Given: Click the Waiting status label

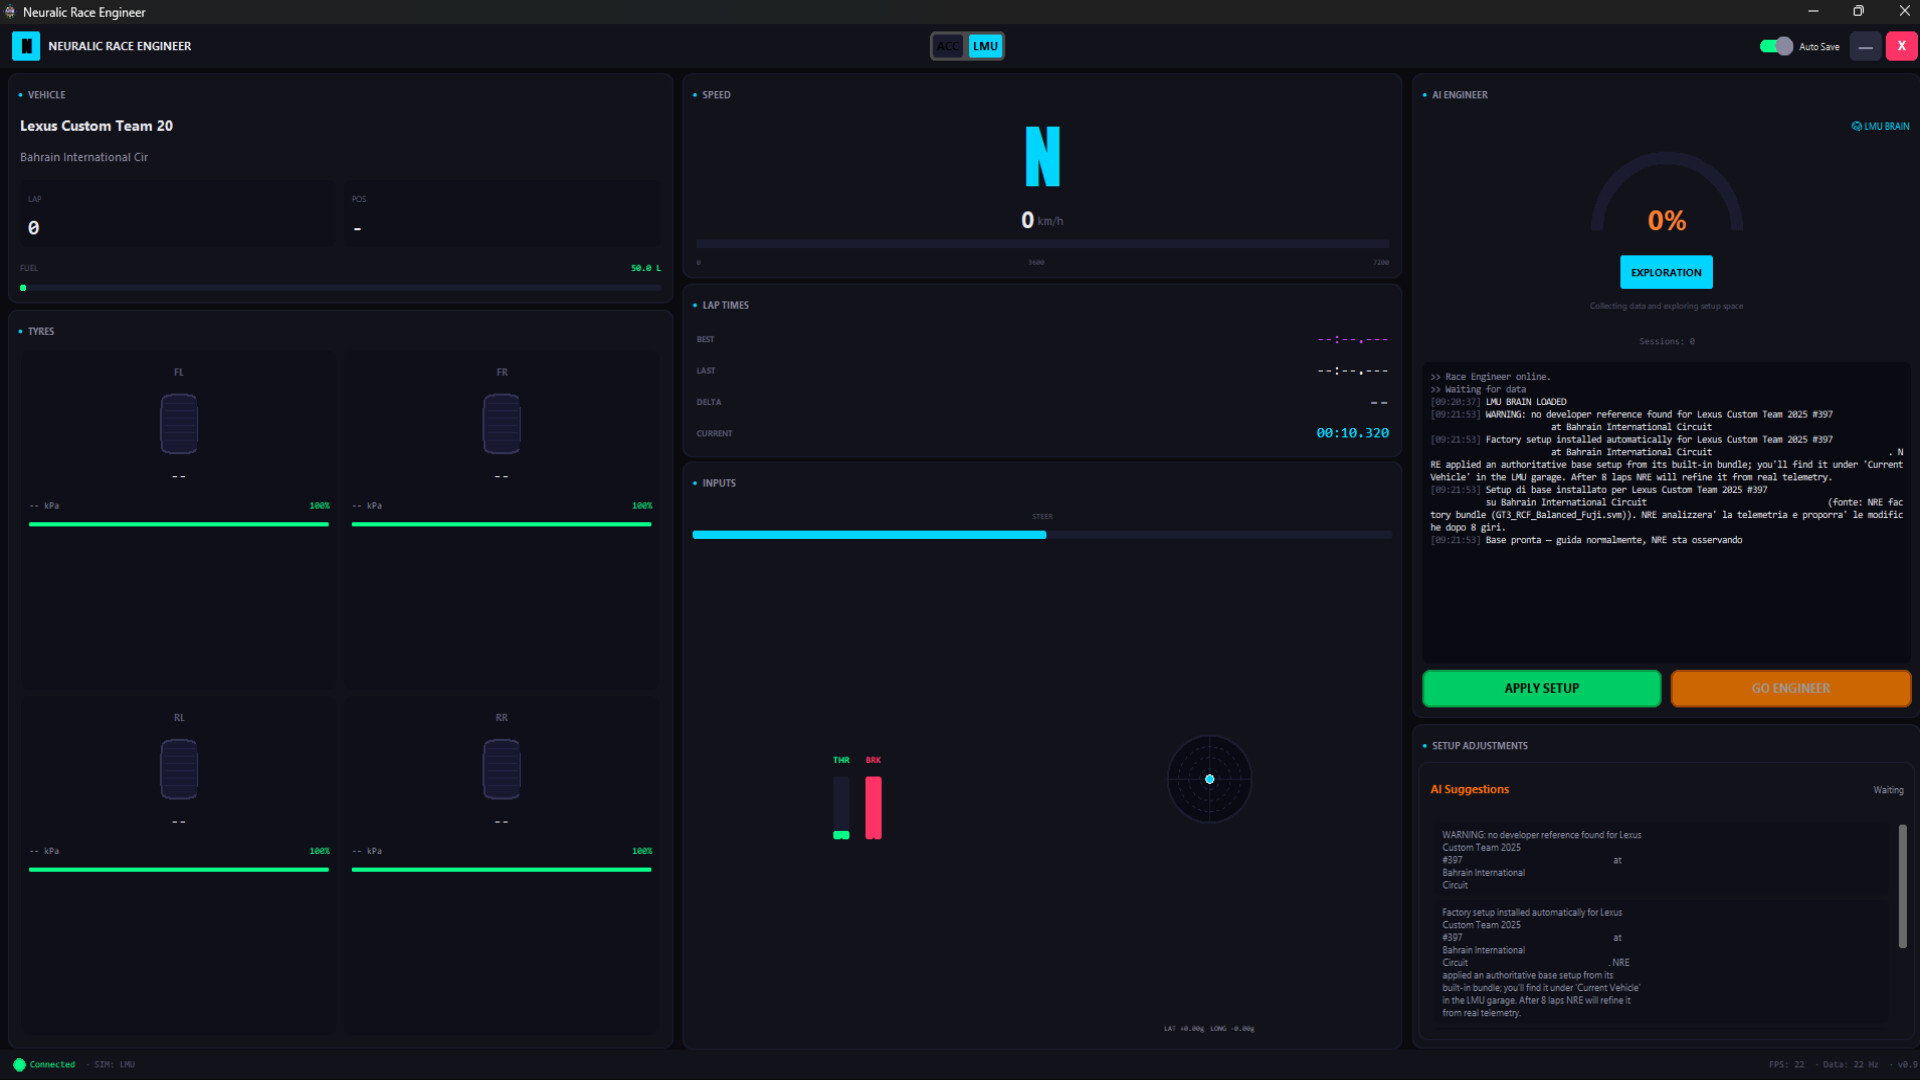Looking at the screenshot, I should [1888, 790].
